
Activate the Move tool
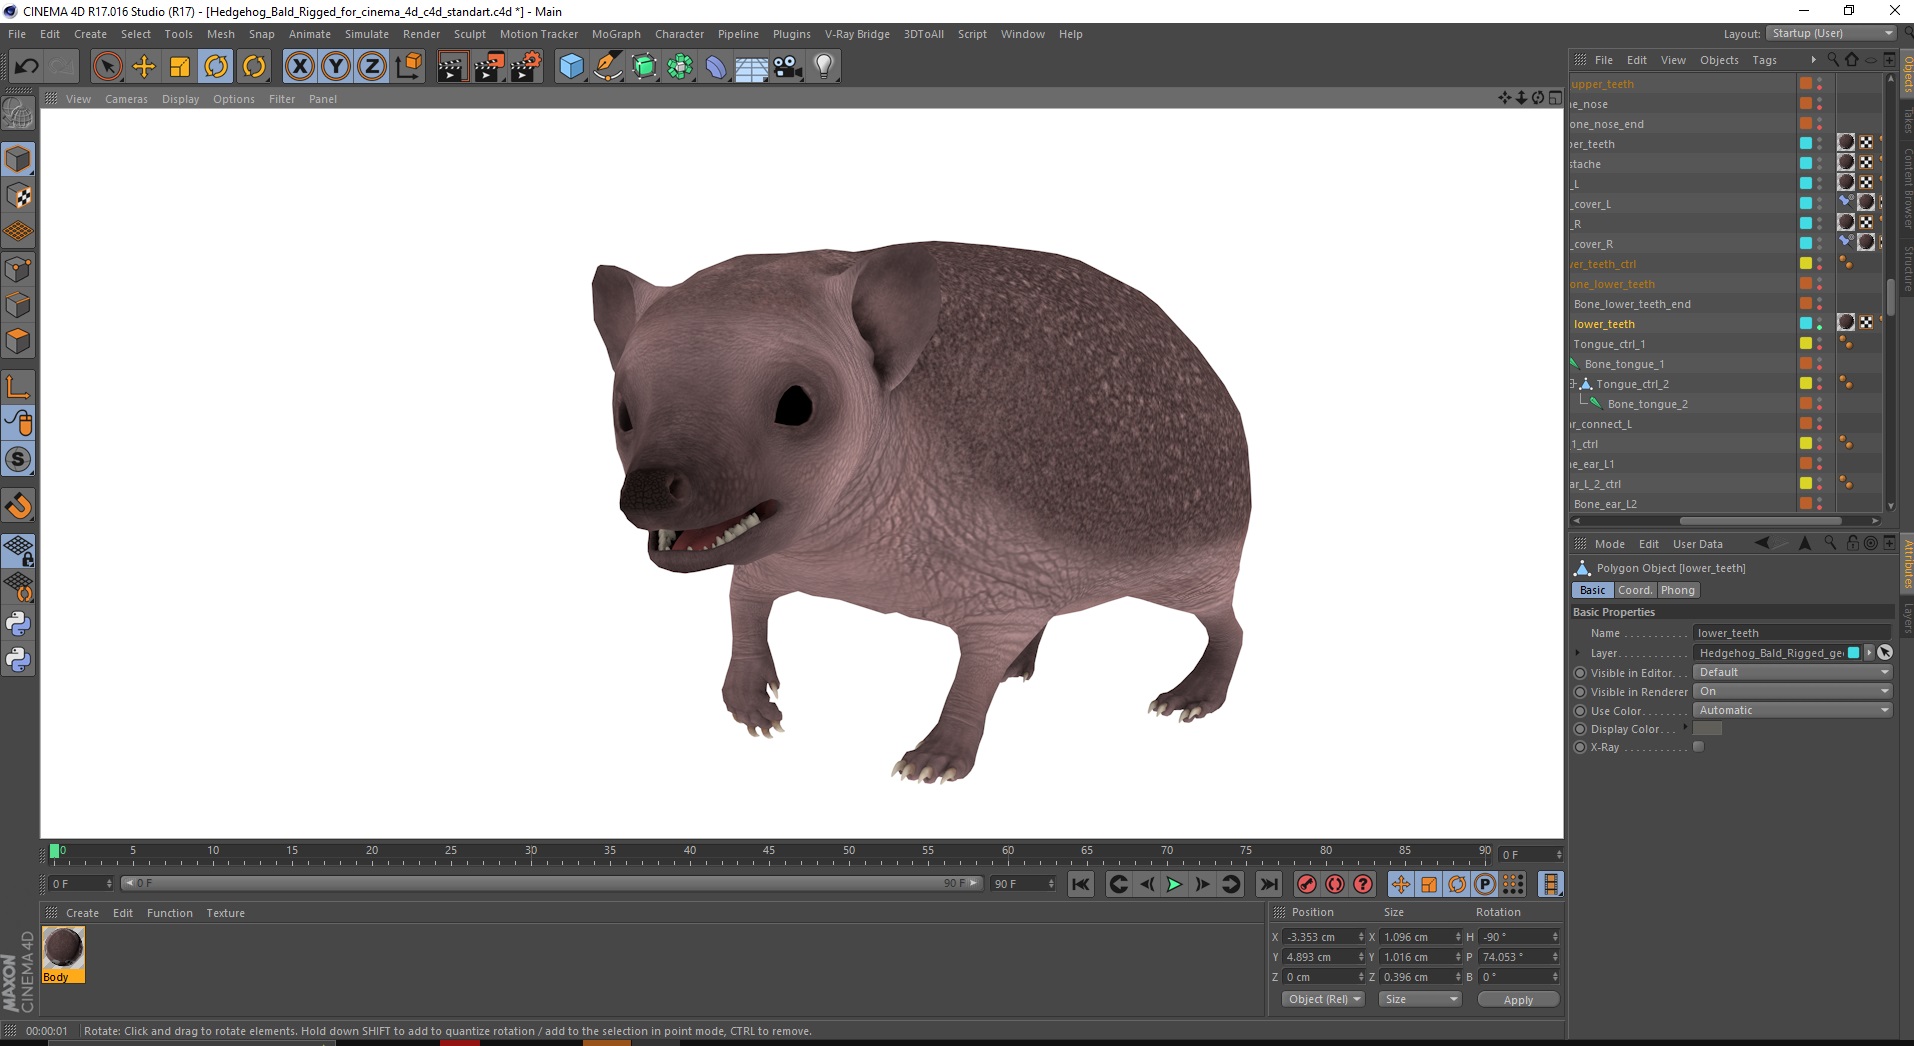(x=144, y=67)
